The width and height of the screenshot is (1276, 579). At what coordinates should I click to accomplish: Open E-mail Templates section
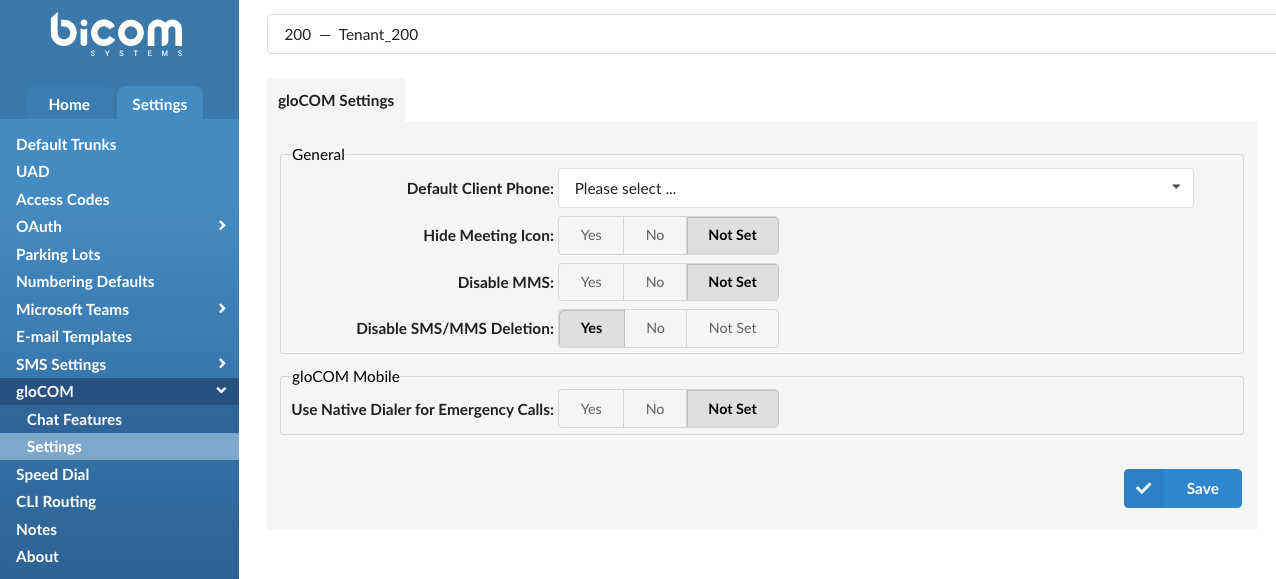click(x=73, y=336)
